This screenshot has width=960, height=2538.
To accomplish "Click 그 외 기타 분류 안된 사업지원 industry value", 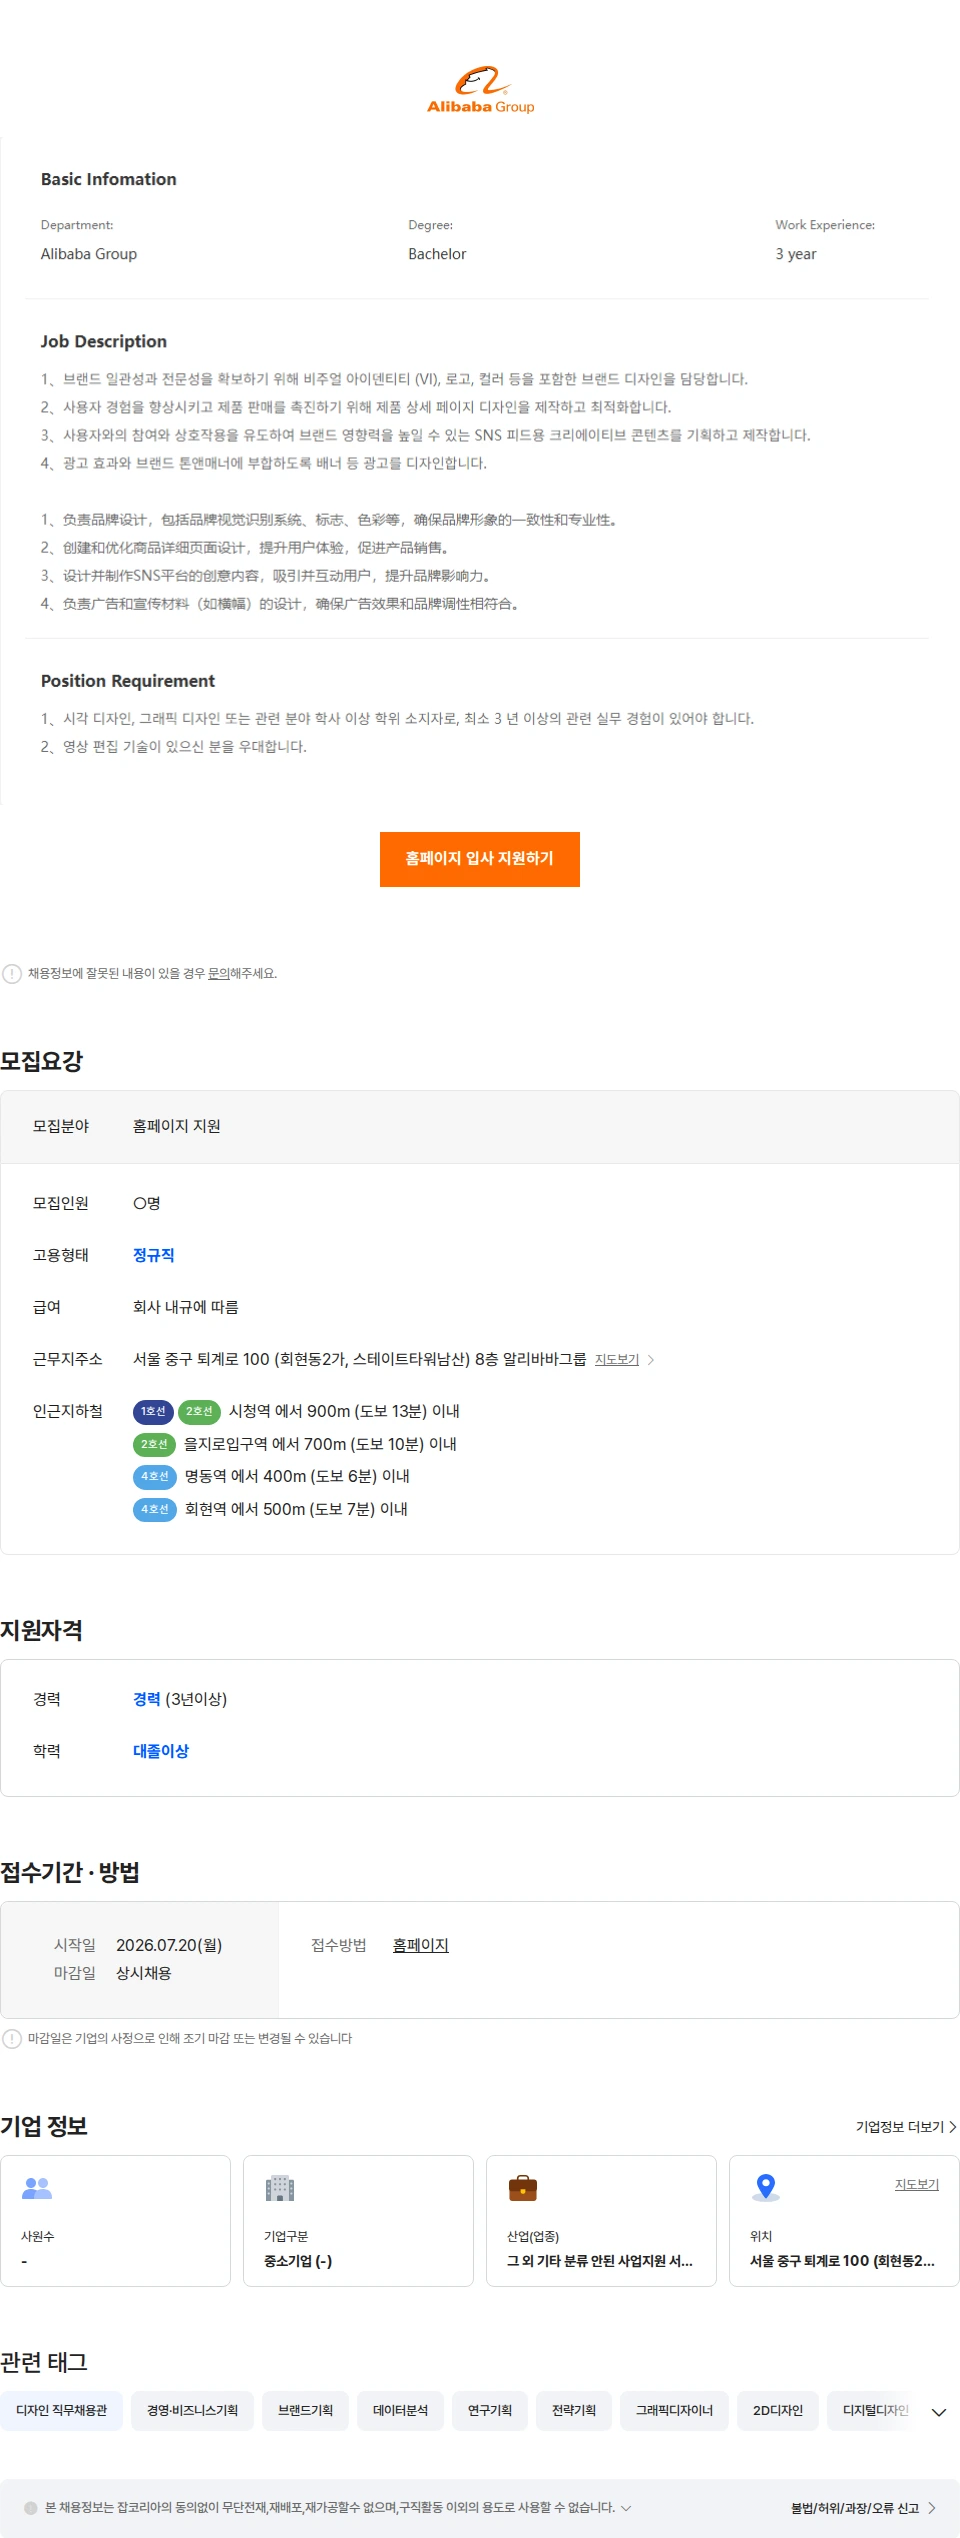I will coord(600,2262).
